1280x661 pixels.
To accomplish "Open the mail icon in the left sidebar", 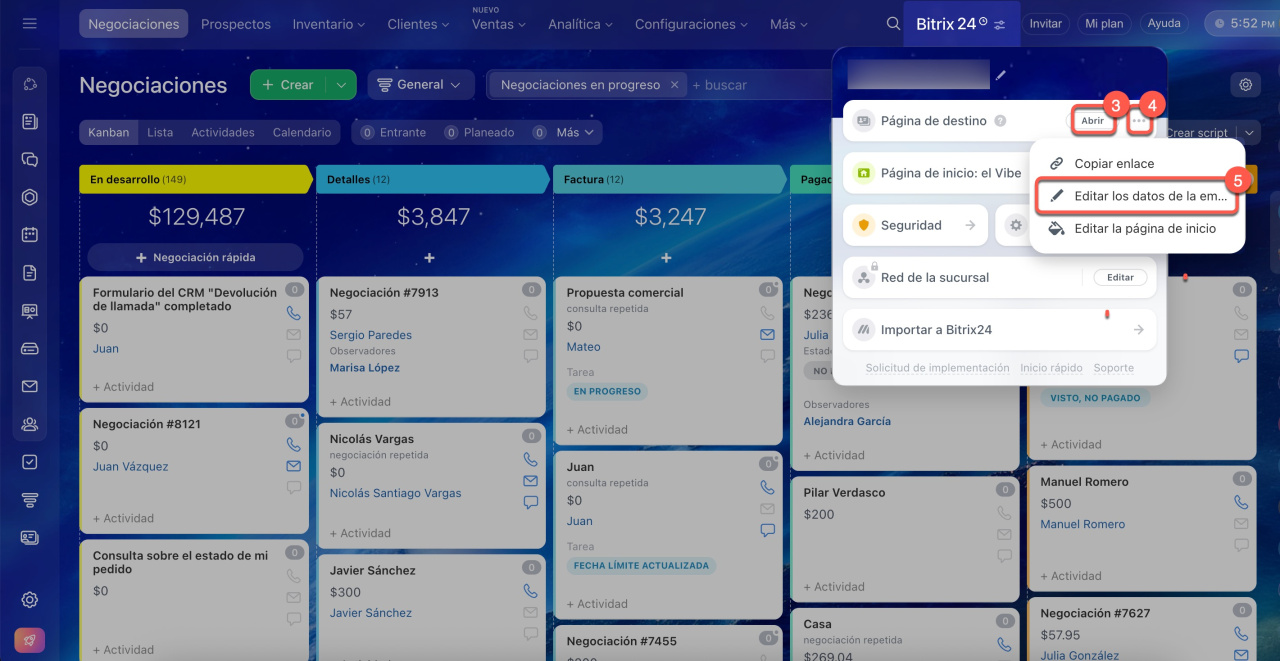I will pyautogui.click(x=29, y=387).
